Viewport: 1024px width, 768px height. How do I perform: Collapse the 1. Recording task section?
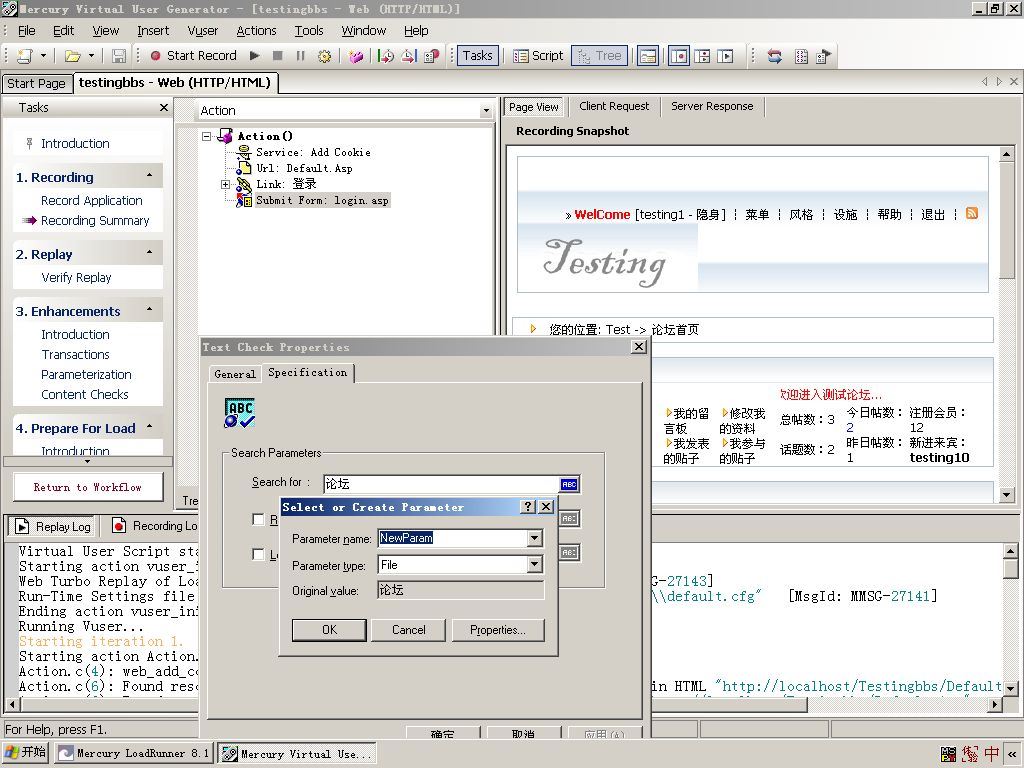click(x=150, y=176)
